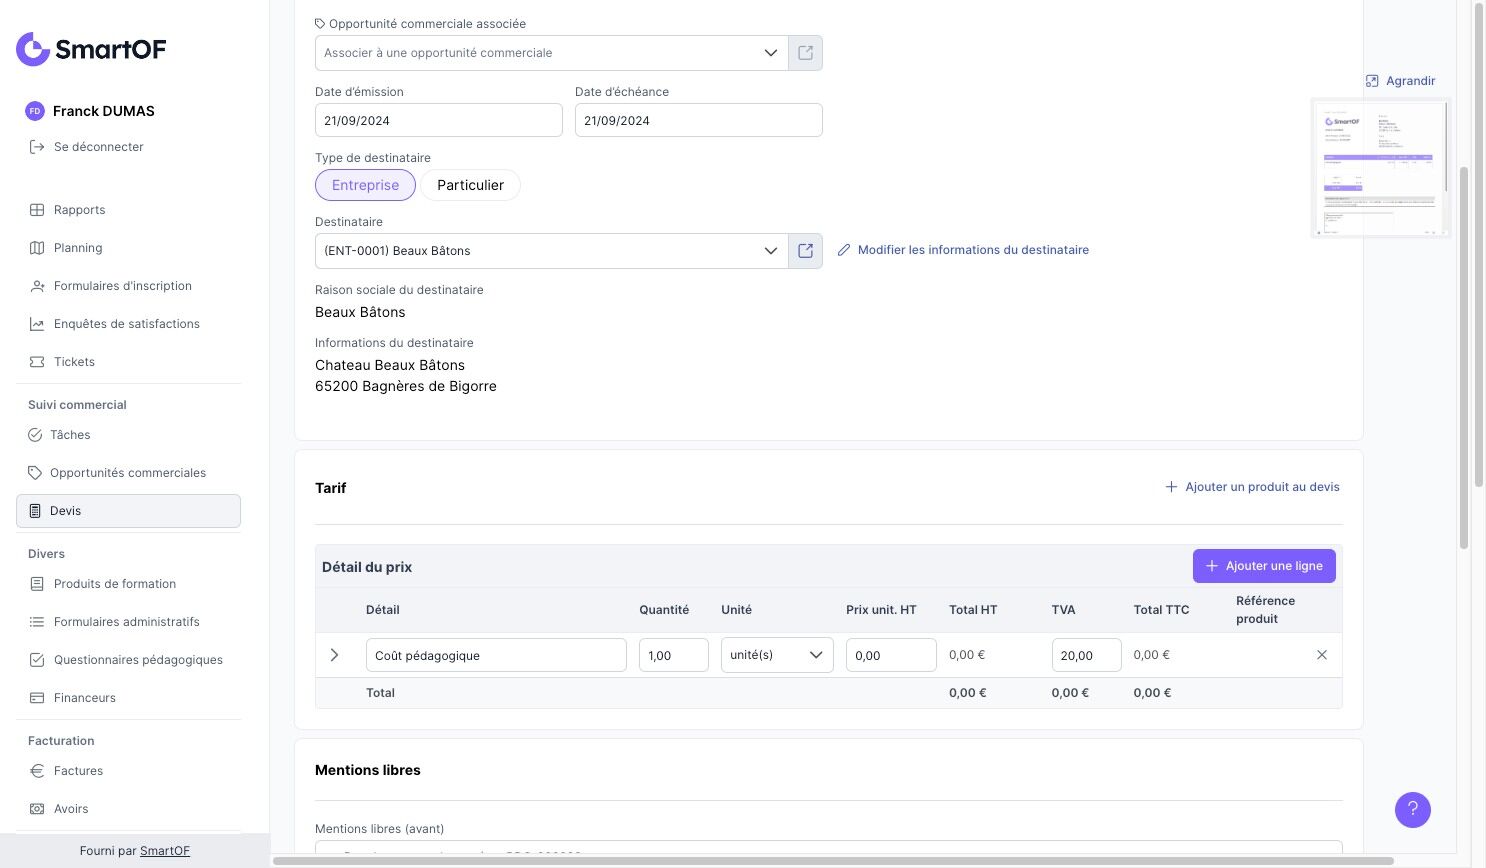Click the Agrandir enlarge preview icon
This screenshot has width=1486, height=868.
[x=1372, y=81]
